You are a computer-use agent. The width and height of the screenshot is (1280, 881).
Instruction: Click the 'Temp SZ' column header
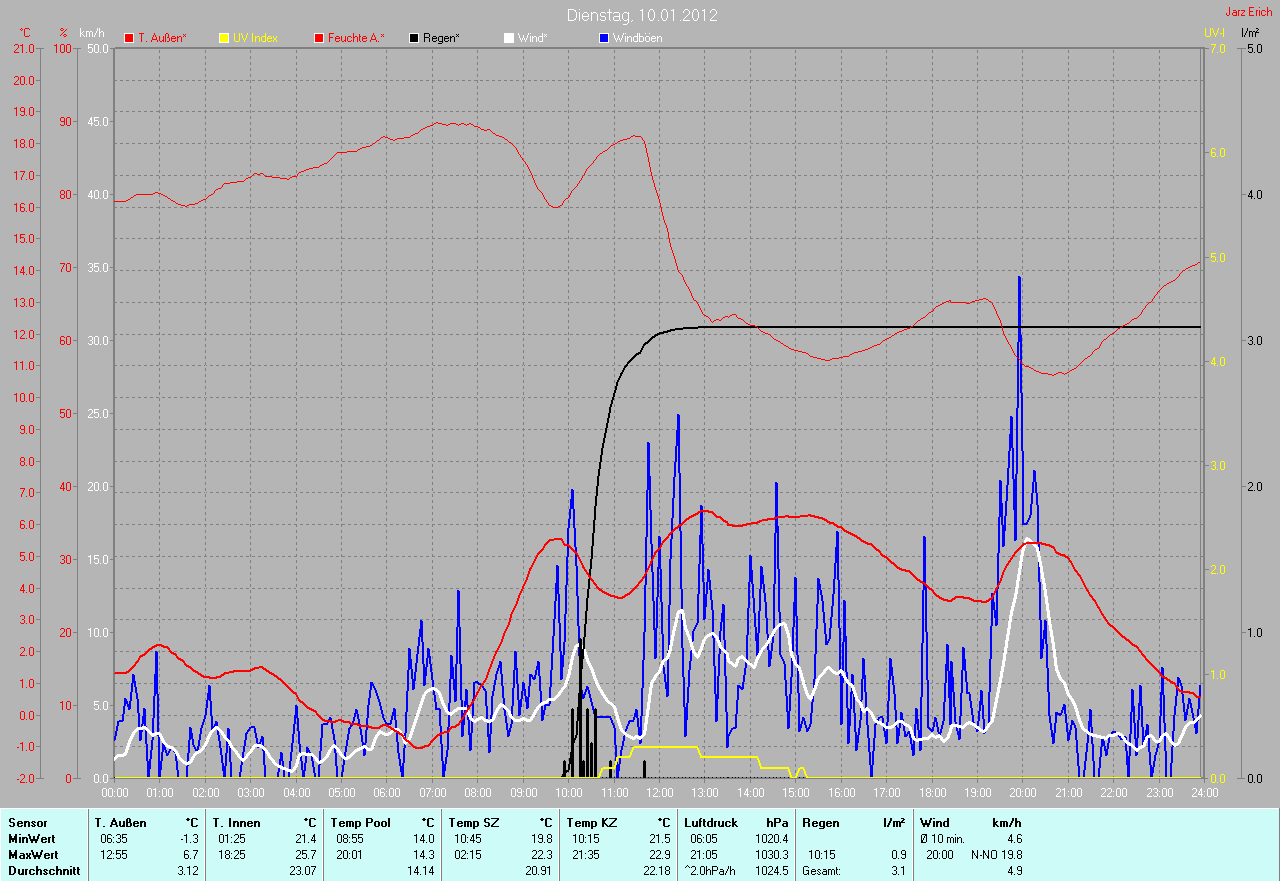pos(473,823)
